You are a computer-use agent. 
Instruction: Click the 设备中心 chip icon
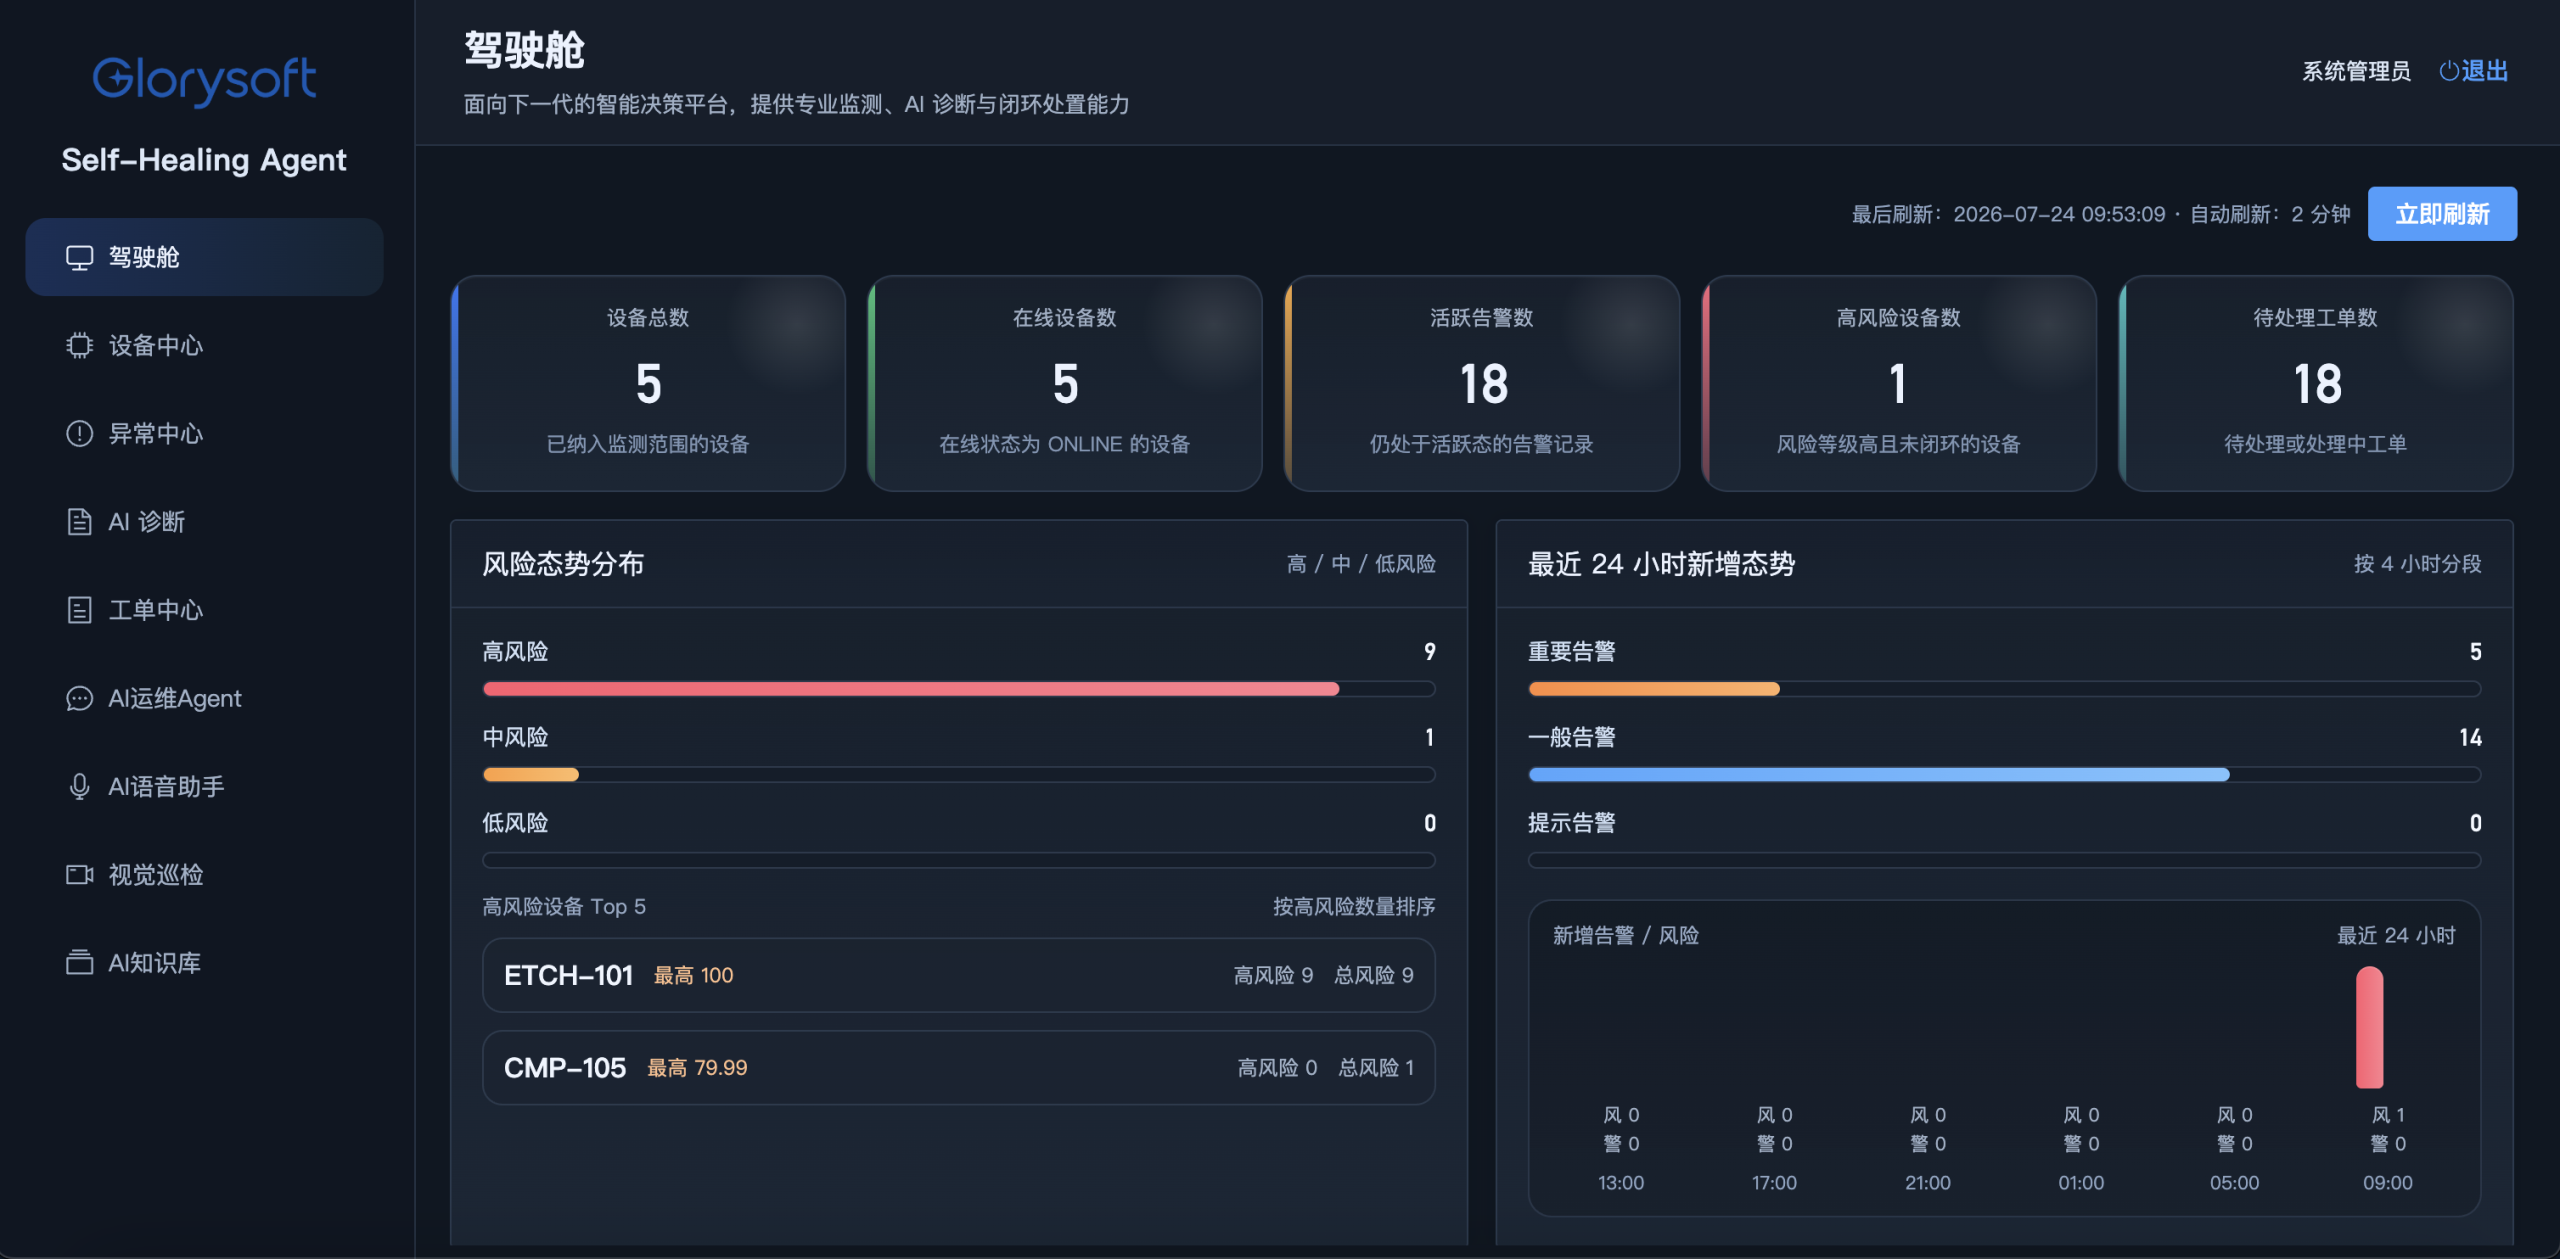tap(79, 346)
